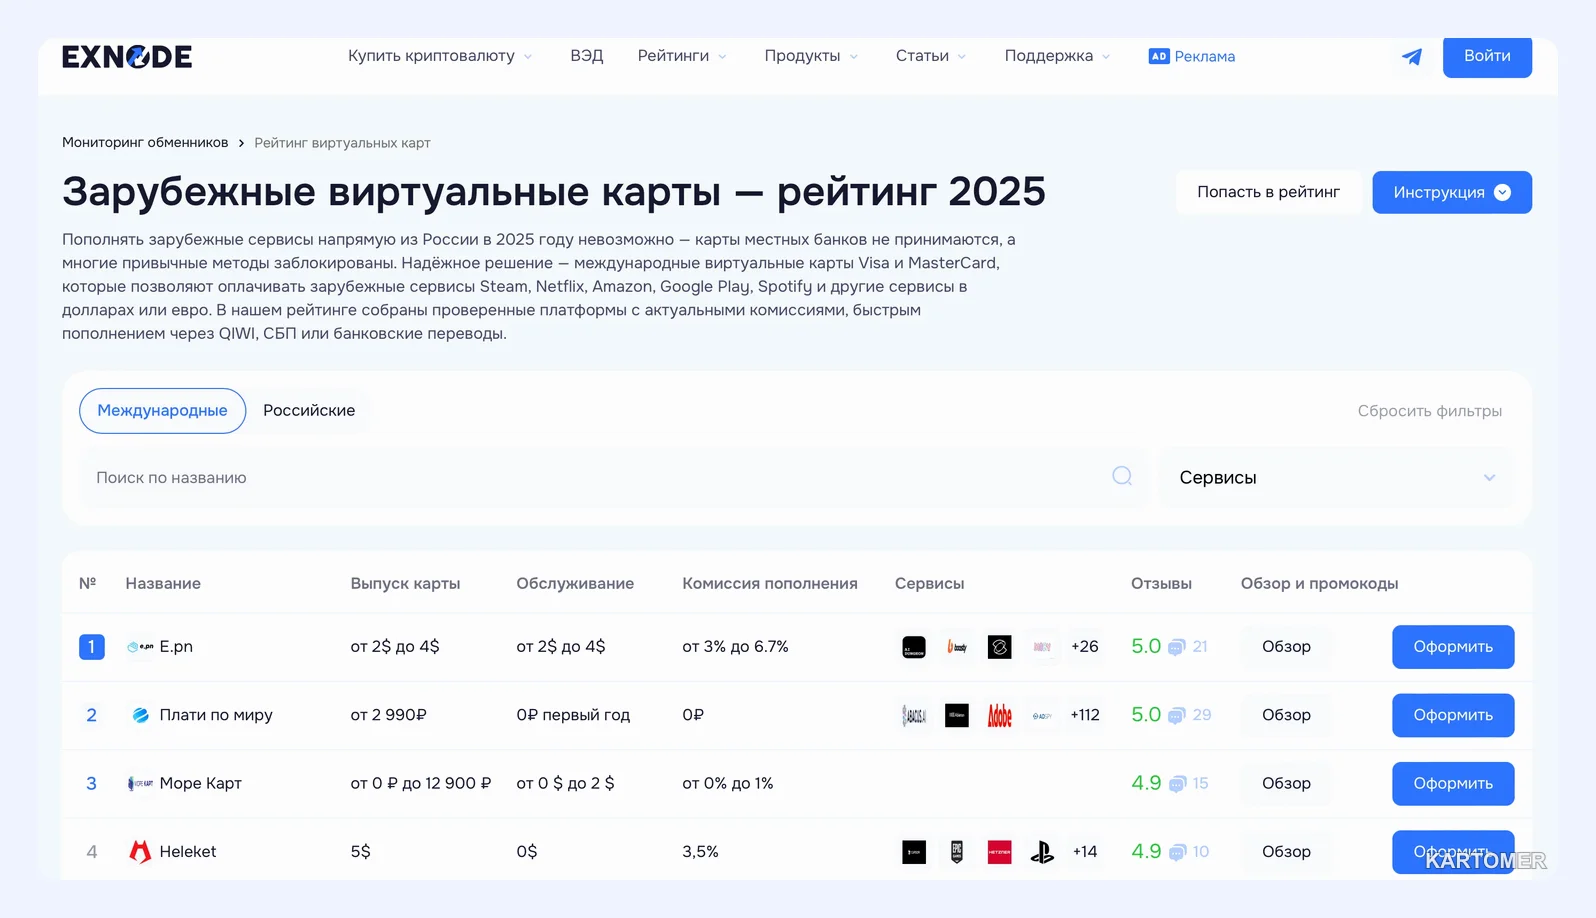Show +26 more services for E.pn
This screenshot has width=1596, height=918.
pos(1085,647)
